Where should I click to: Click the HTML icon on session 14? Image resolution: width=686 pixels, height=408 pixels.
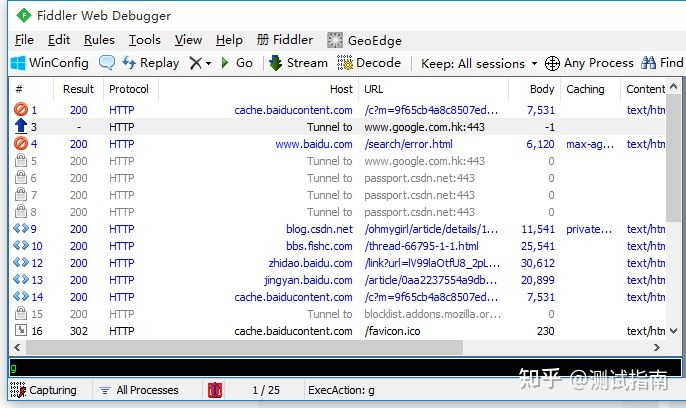[x=21, y=296]
